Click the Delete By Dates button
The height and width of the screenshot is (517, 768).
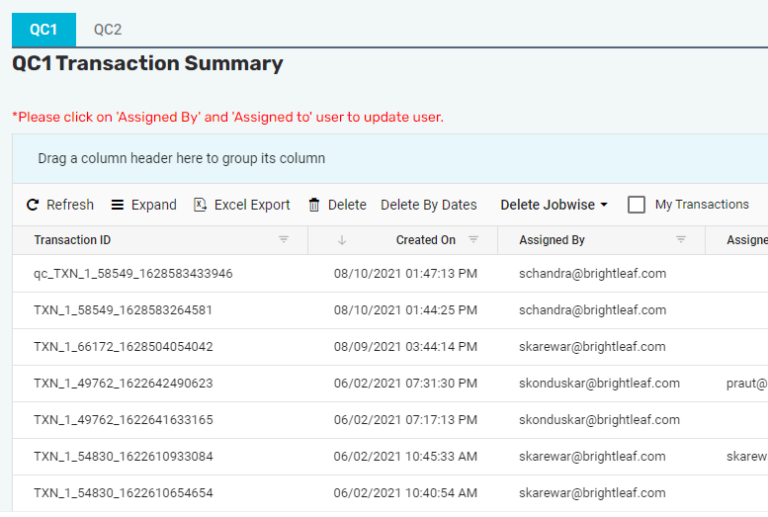pos(428,205)
